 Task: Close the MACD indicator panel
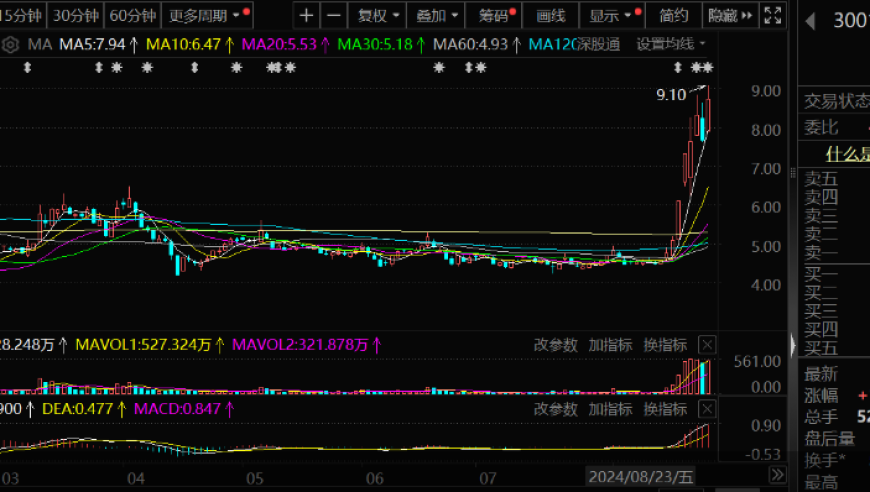[707, 408]
